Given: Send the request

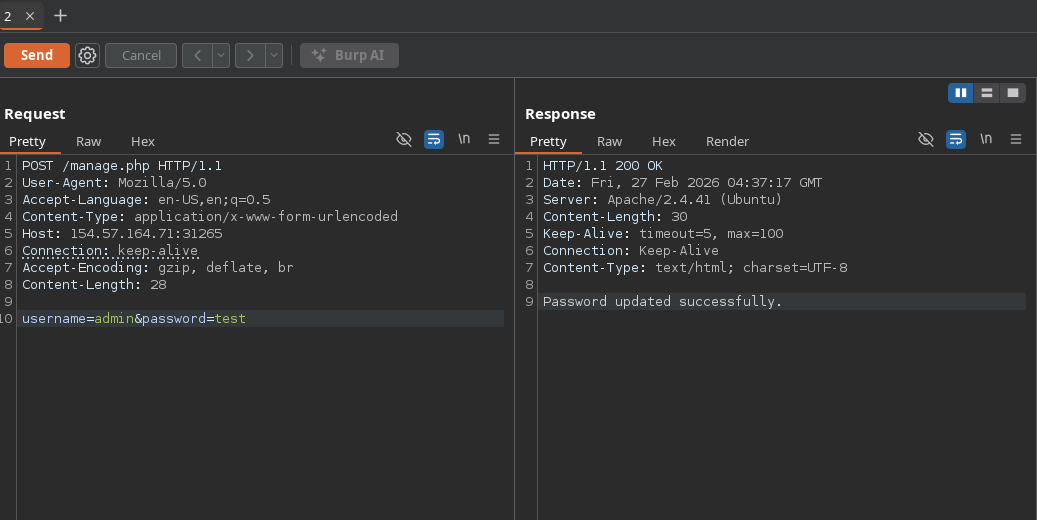Looking at the screenshot, I should (36, 56).
